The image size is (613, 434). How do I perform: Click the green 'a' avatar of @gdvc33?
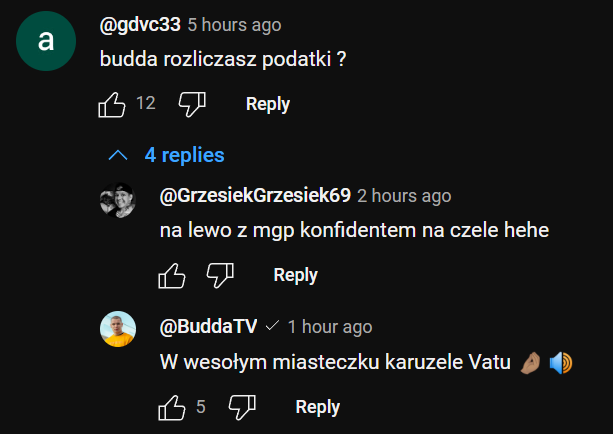click(45, 41)
